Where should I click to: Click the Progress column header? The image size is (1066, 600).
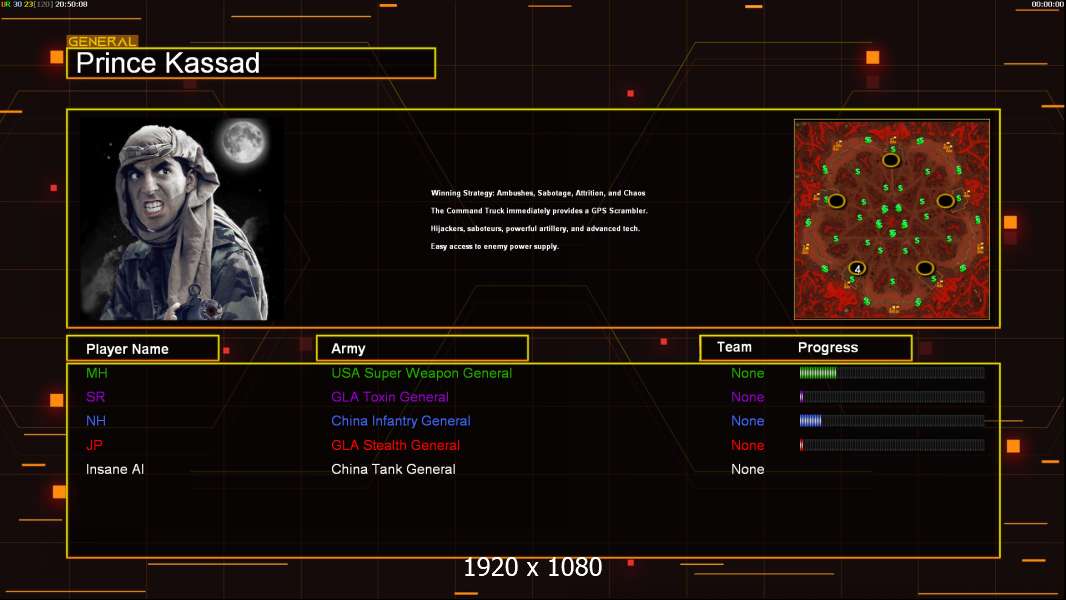[x=827, y=347]
